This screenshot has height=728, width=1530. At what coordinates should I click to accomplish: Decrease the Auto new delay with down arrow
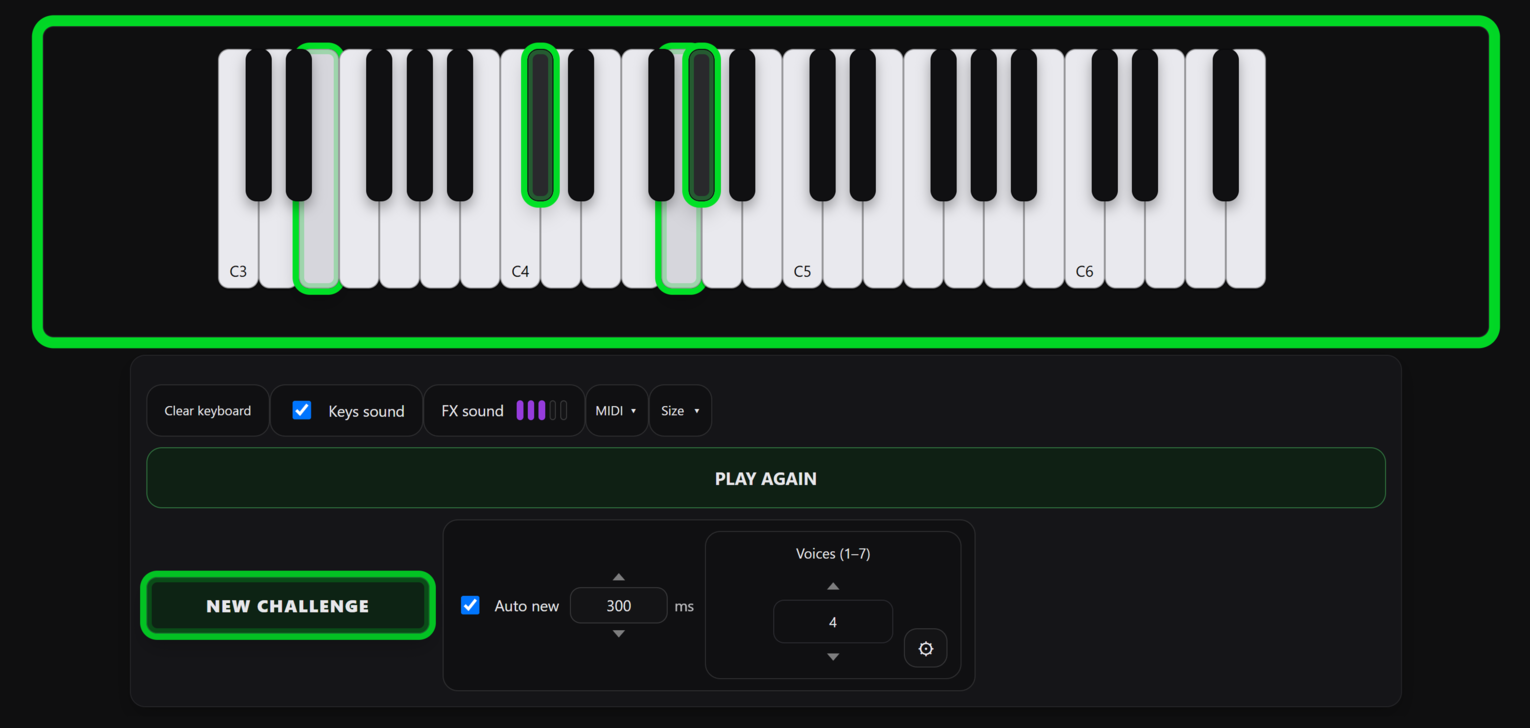coord(619,634)
